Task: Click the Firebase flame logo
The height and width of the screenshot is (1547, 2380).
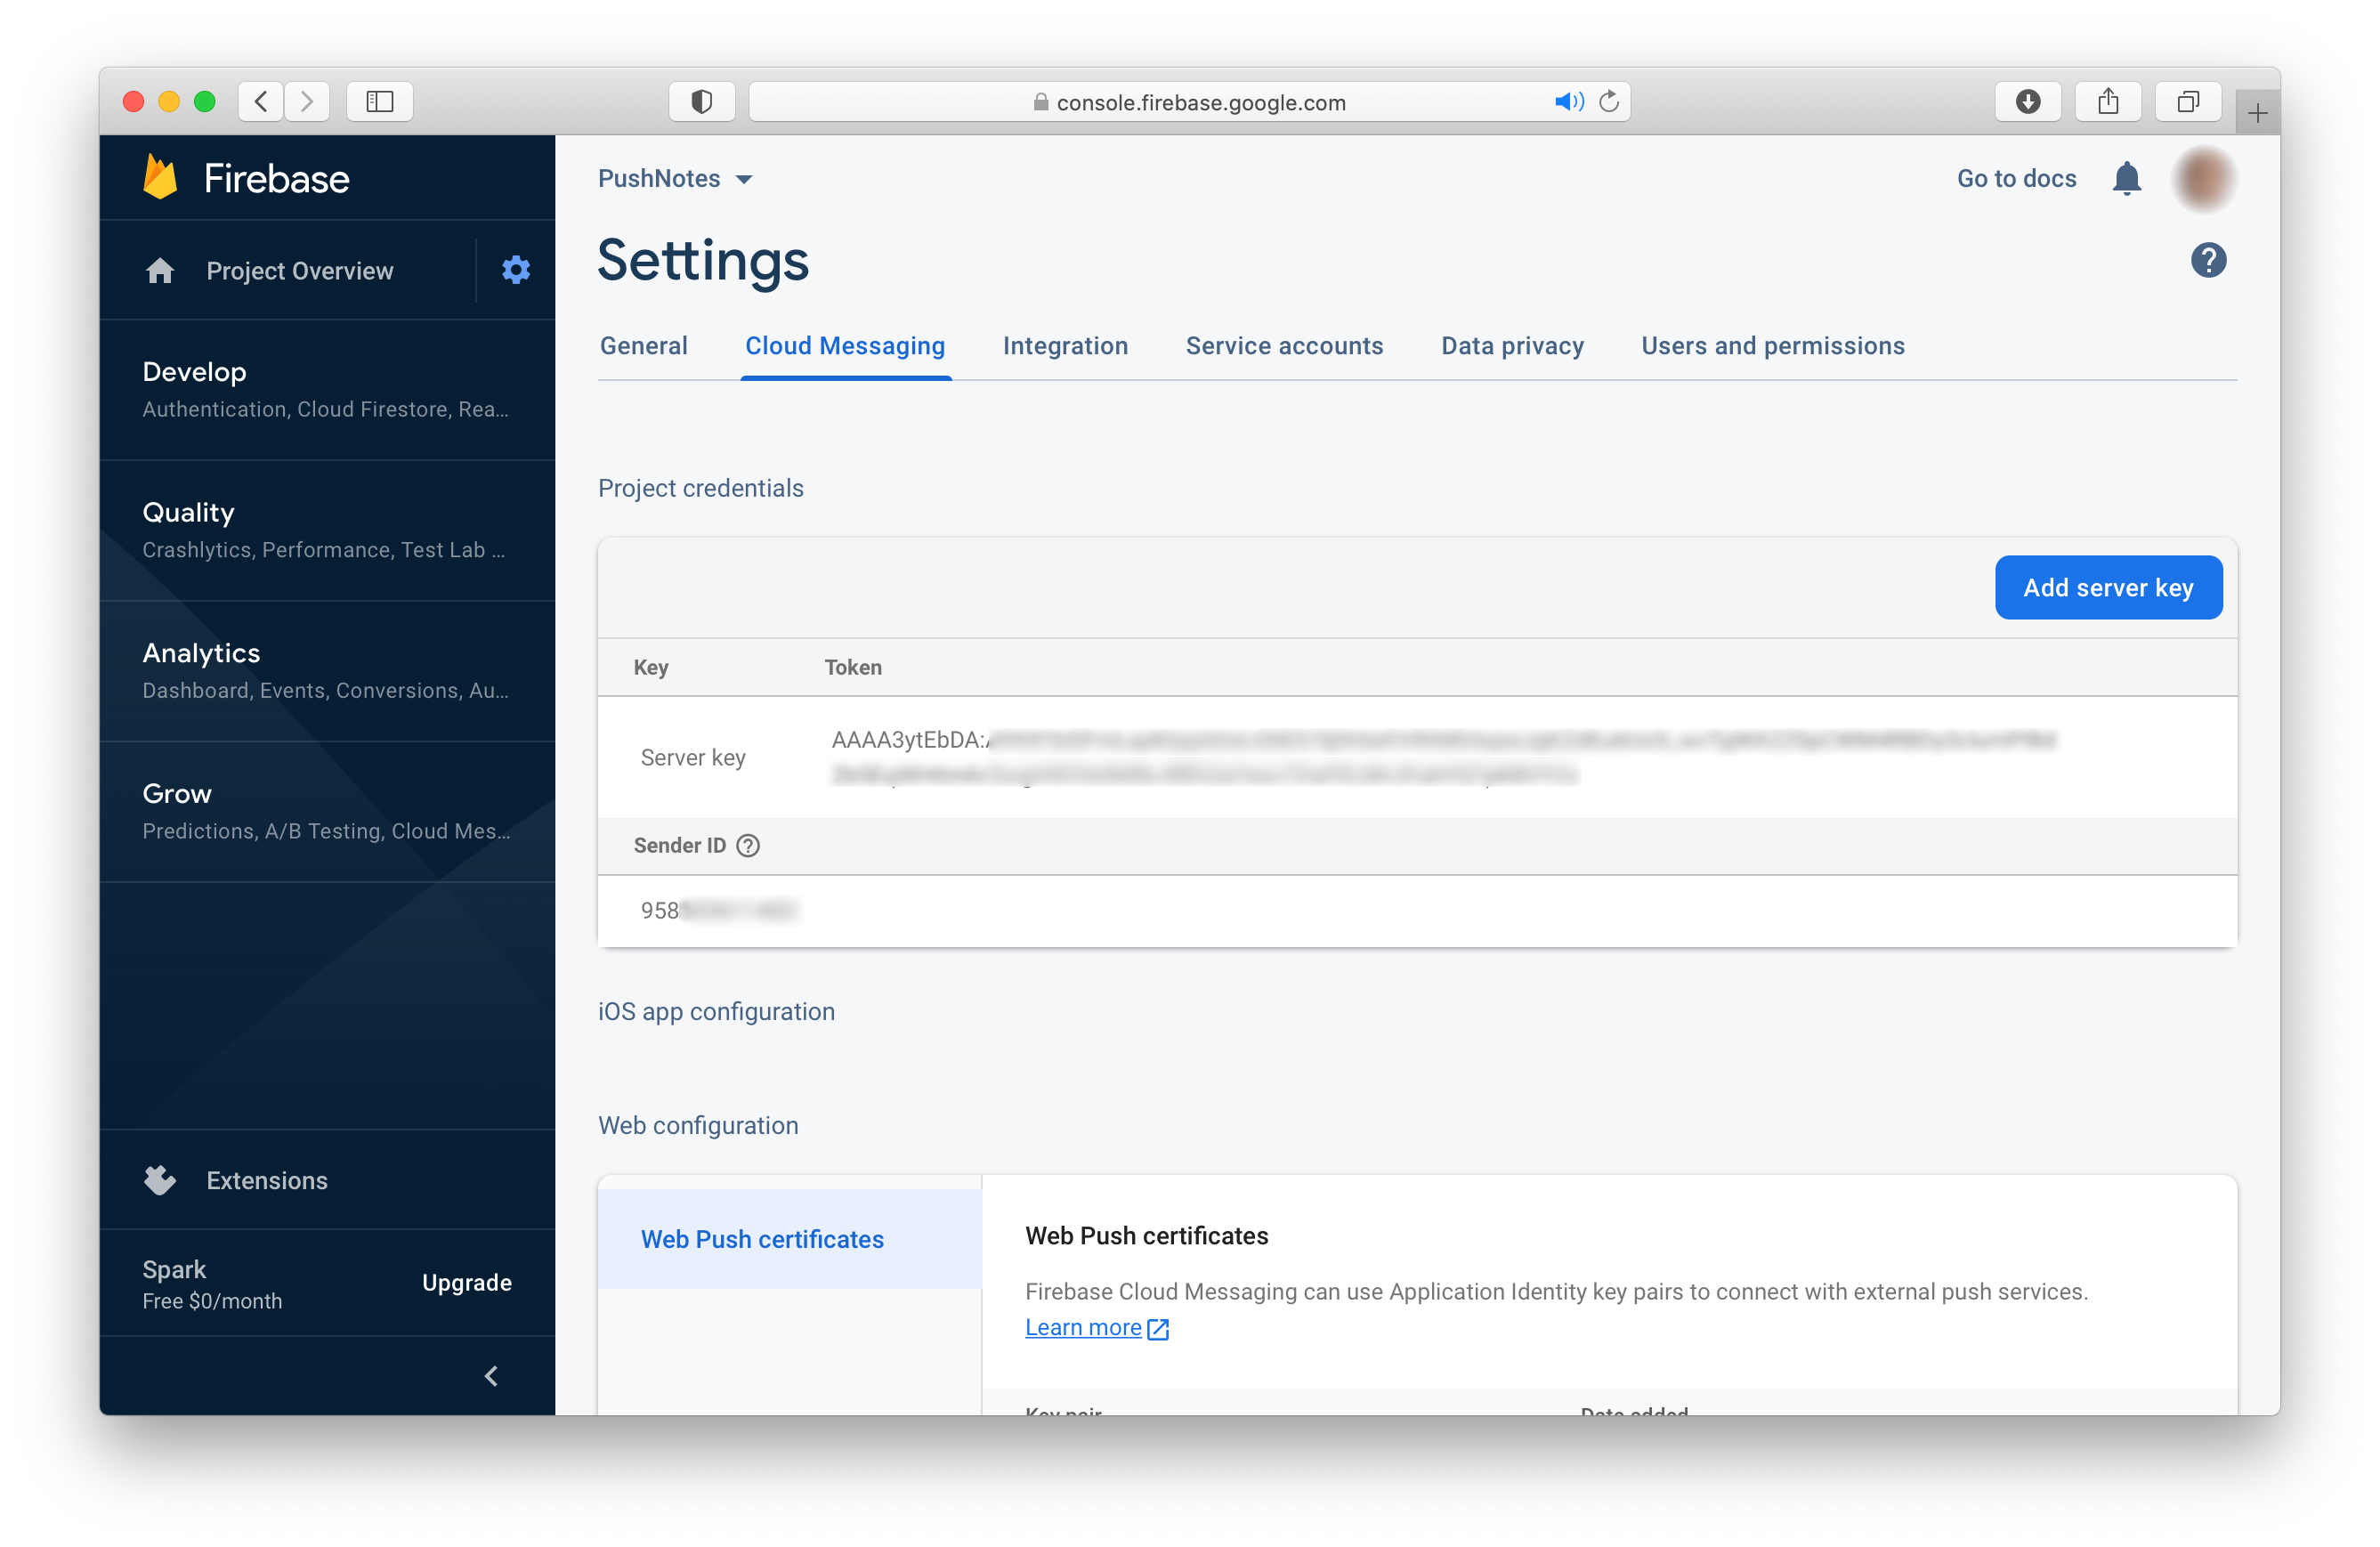Action: pos(160,178)
